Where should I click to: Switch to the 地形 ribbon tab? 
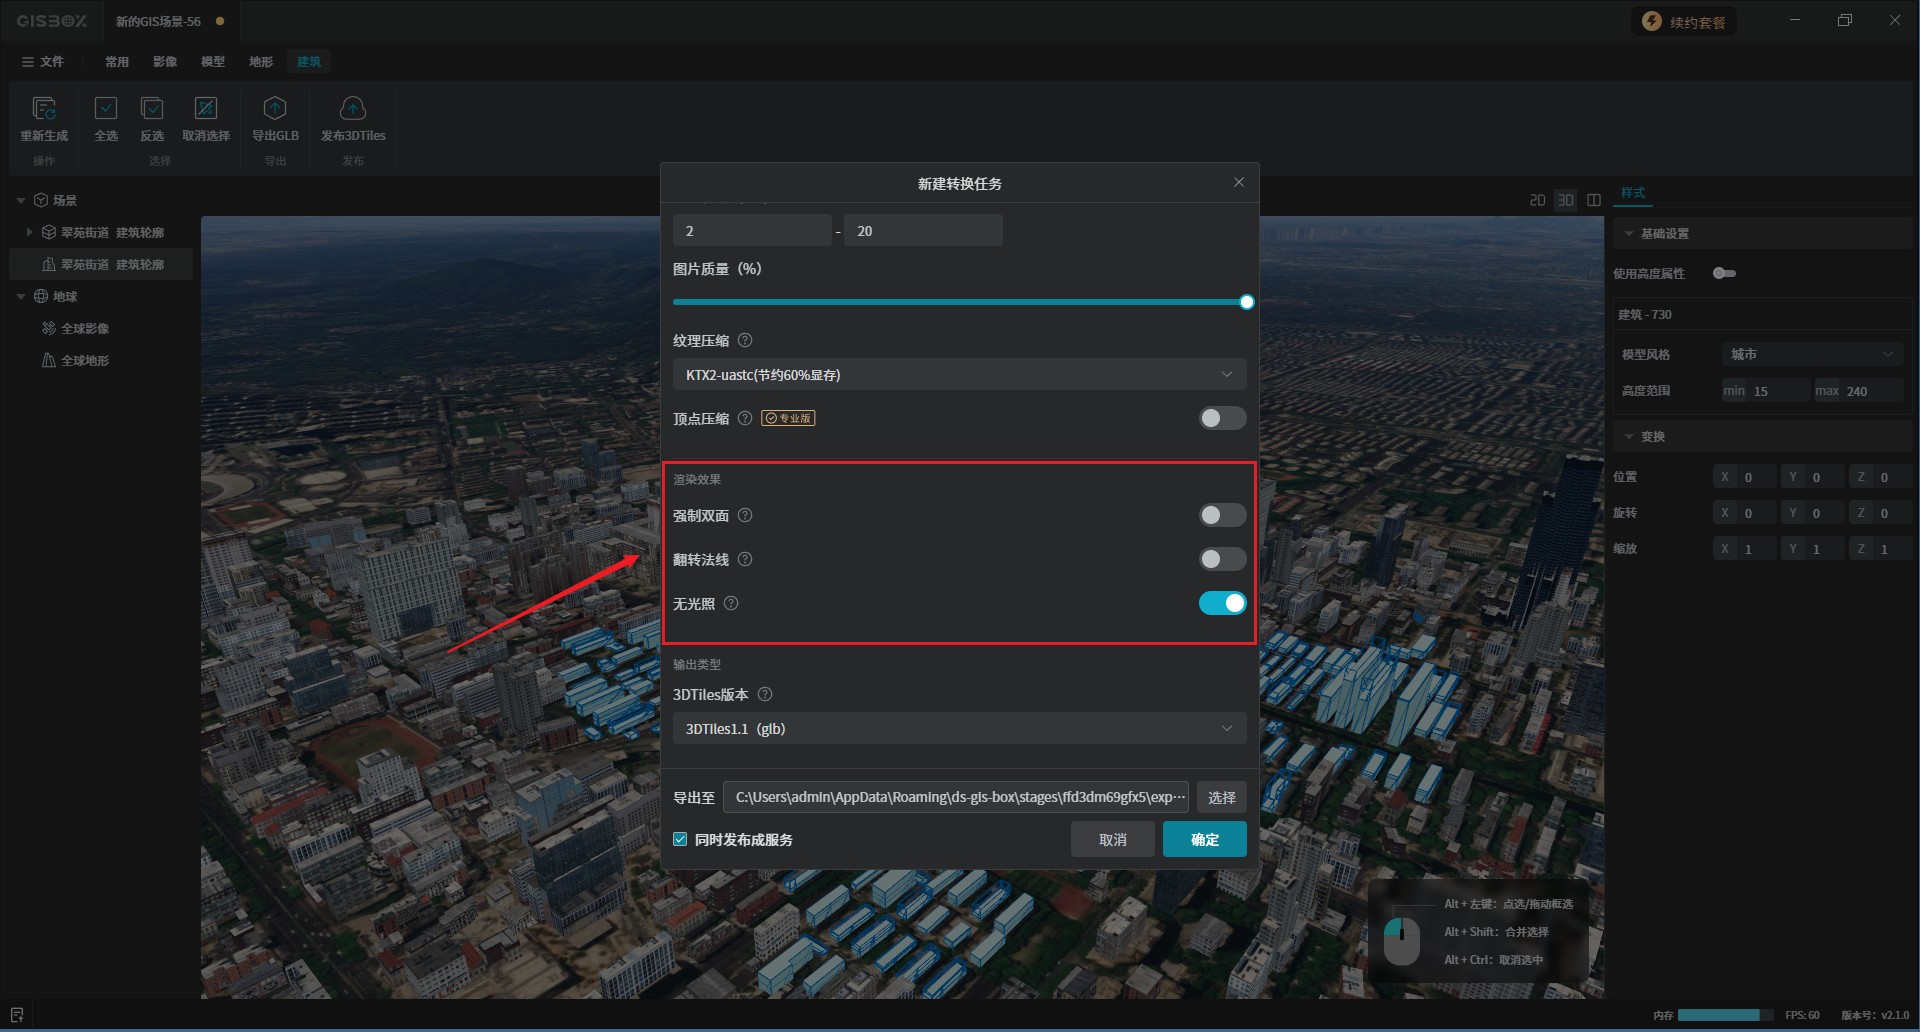pos(261,62)
